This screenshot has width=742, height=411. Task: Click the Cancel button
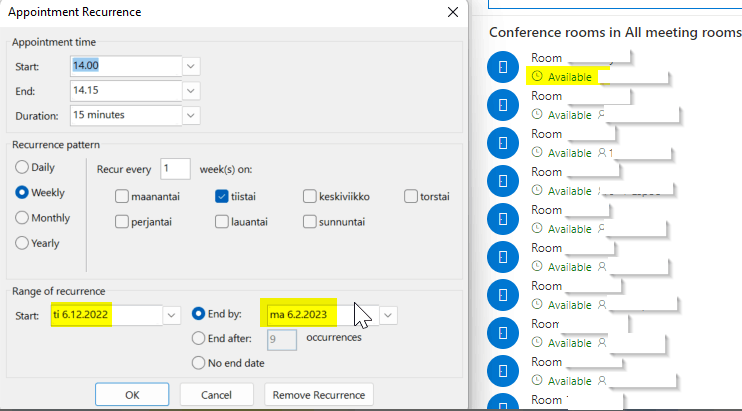(x=216, y=394)
